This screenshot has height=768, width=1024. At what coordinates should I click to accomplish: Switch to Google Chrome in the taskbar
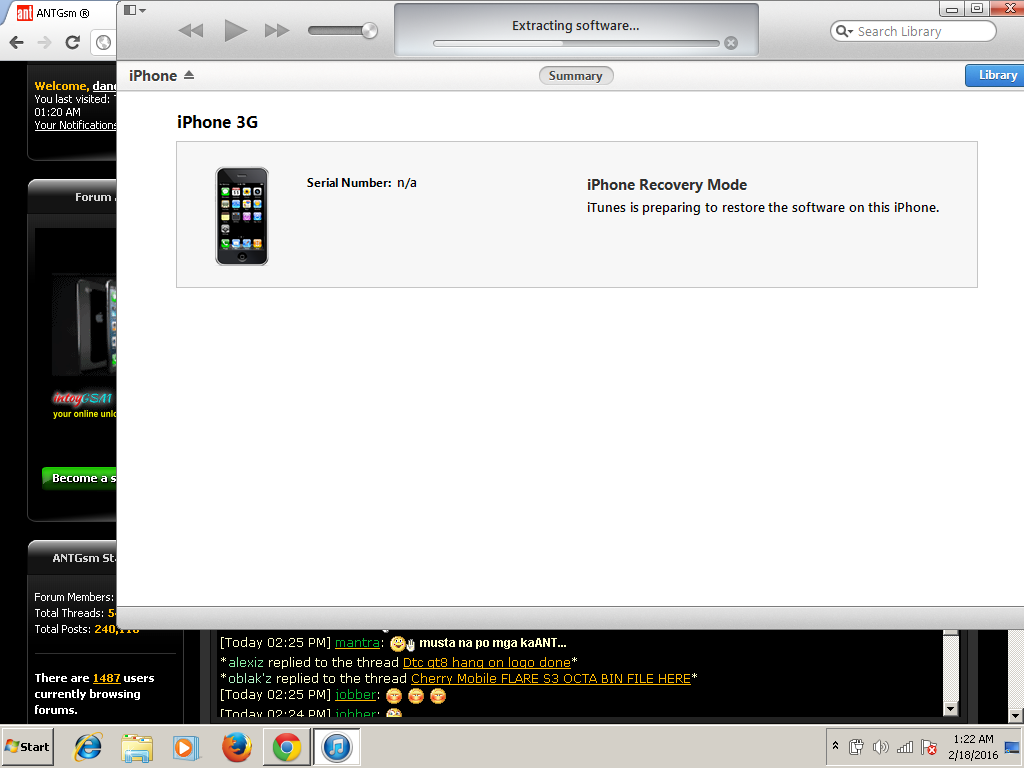click(x=287, y=747)
